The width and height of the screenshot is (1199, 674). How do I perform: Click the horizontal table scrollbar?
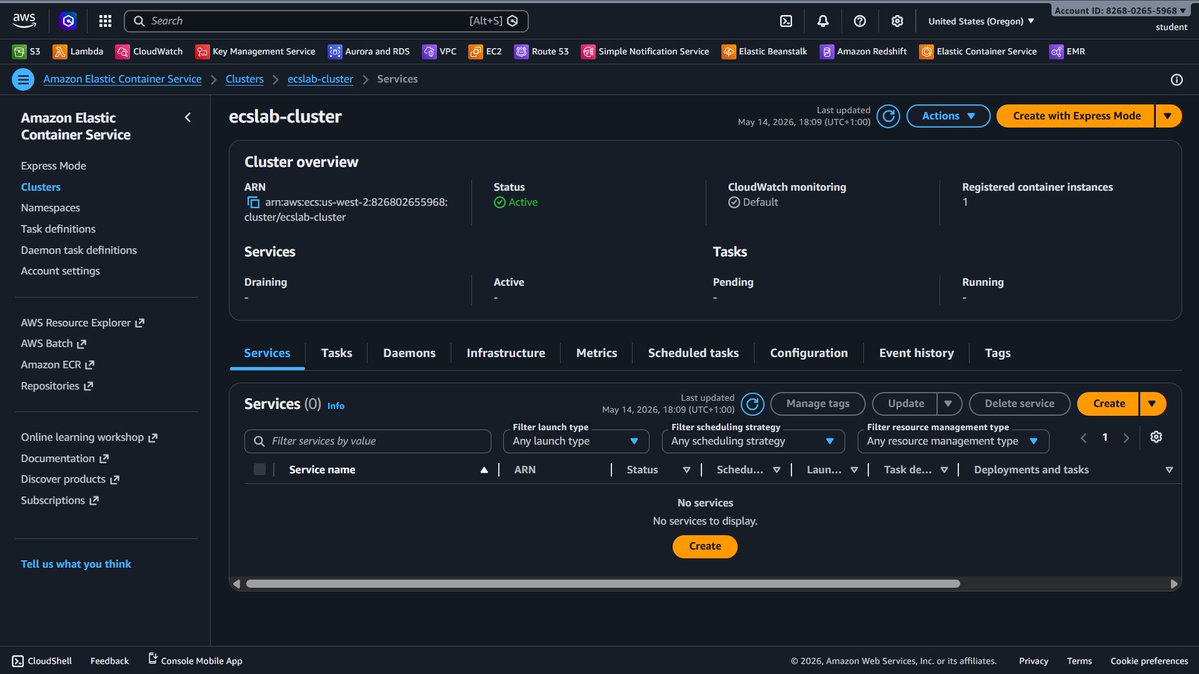603,584
